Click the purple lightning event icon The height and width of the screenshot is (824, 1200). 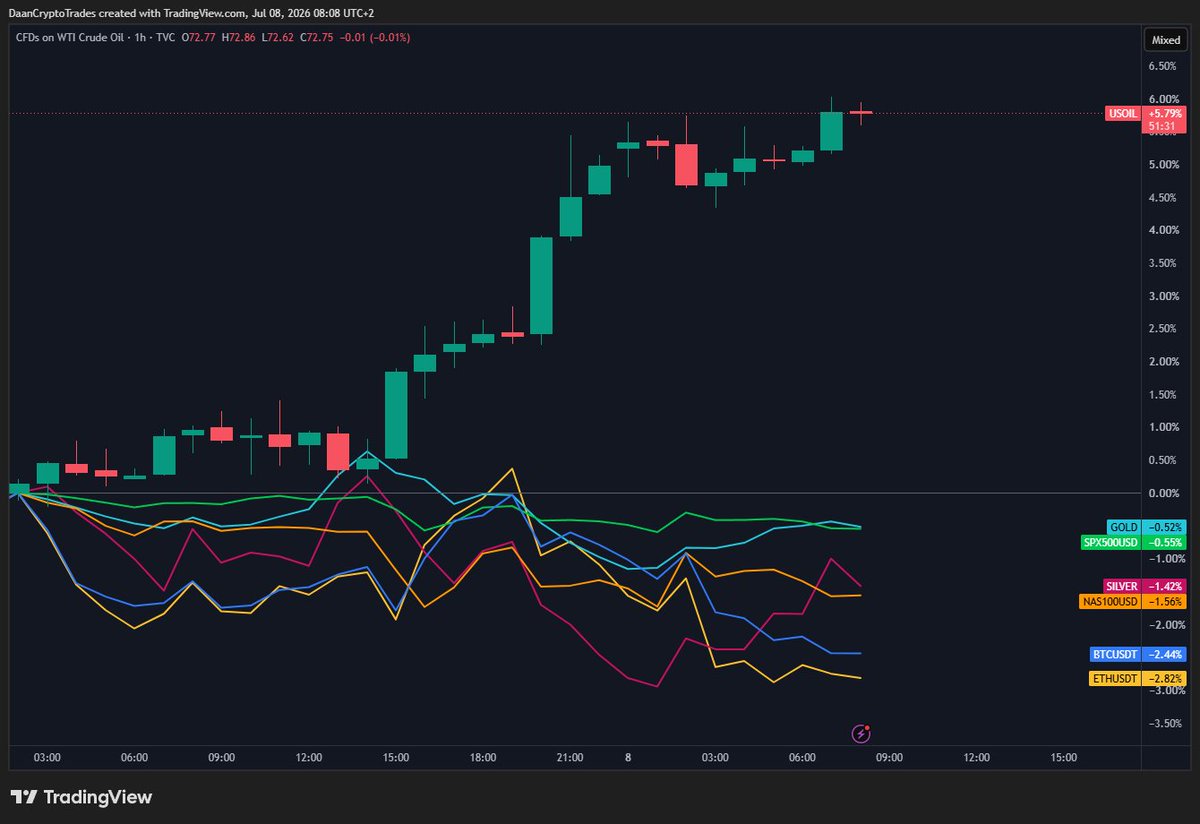click(861, 733)
